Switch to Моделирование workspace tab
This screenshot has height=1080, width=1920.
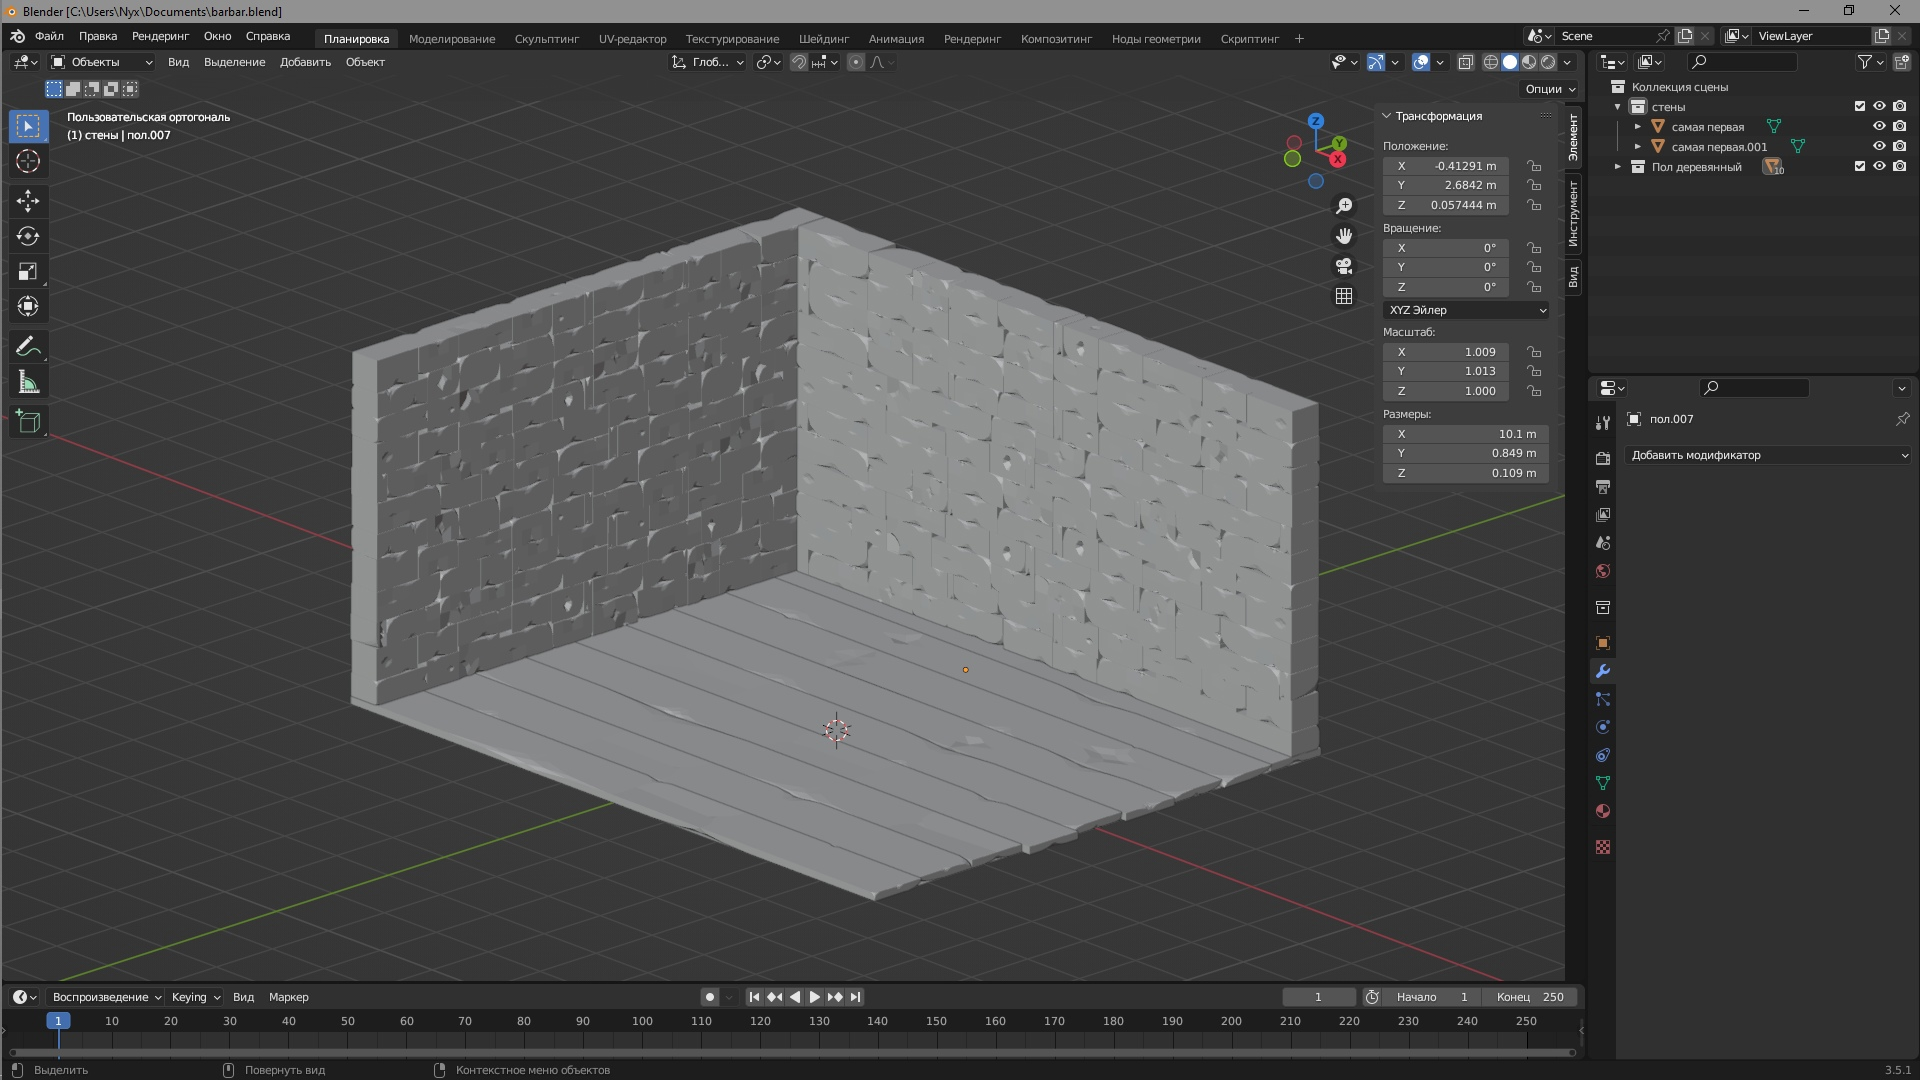coord(452,39)
